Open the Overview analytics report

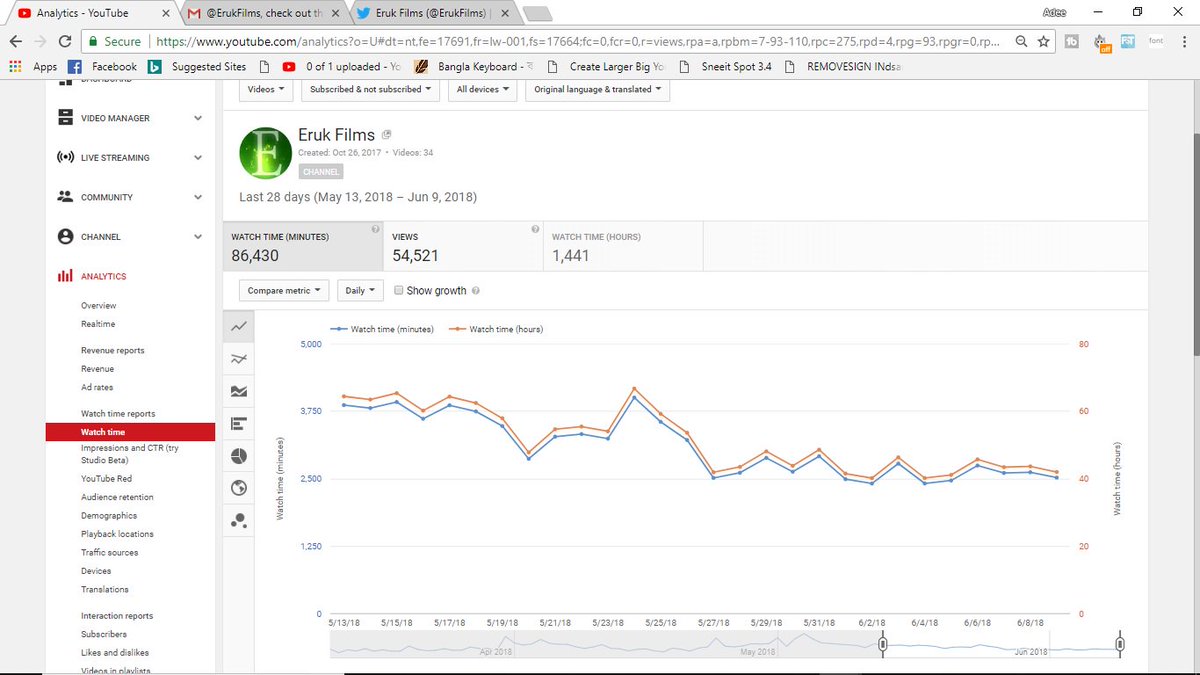pos(99,306)
